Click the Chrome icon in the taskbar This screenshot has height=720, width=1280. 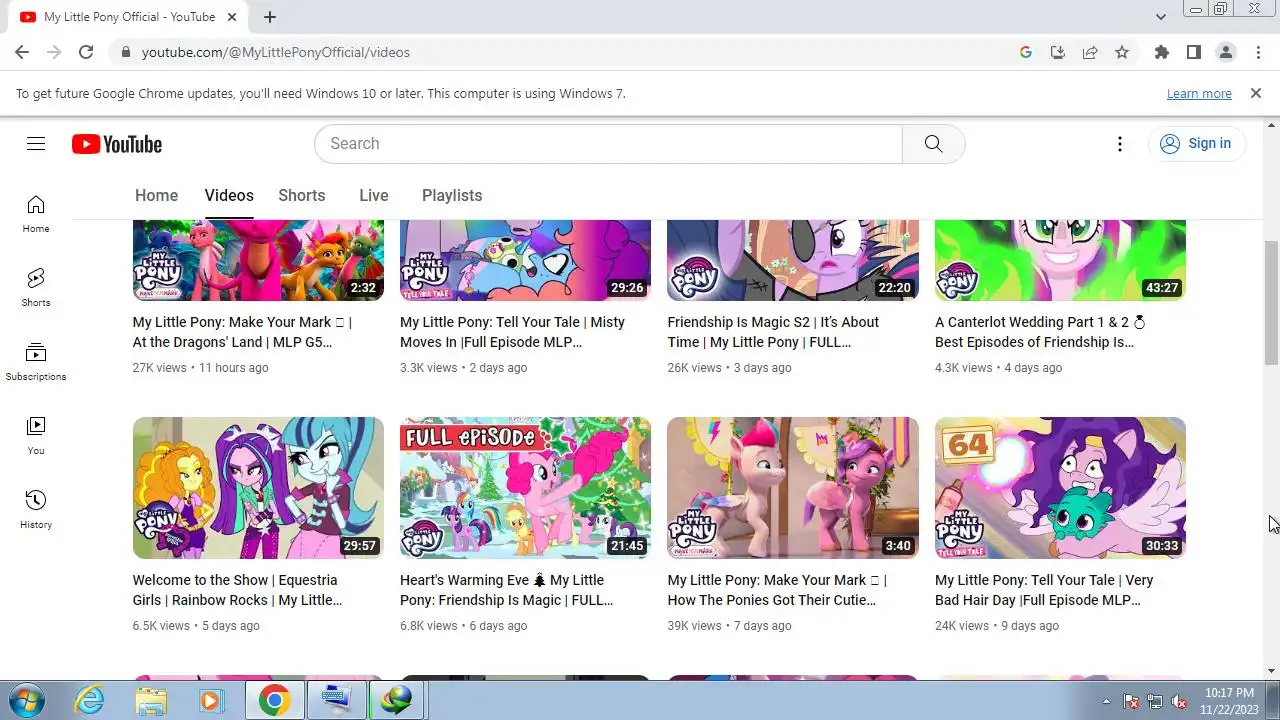coord(274,700)
